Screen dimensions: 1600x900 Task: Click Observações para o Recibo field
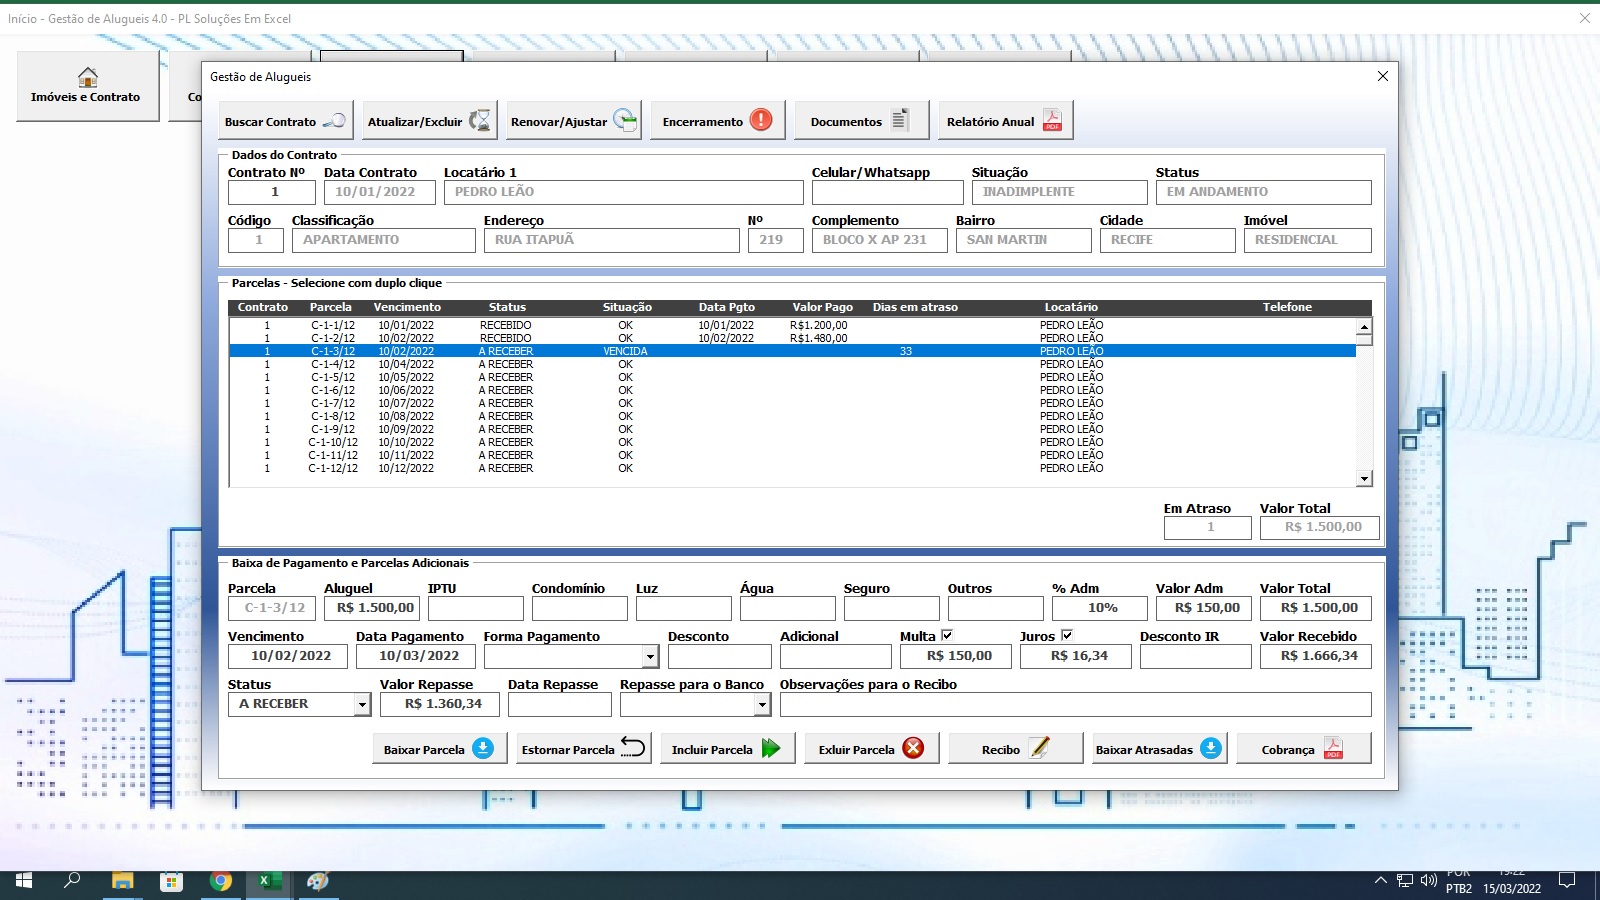pos(1075,705)
